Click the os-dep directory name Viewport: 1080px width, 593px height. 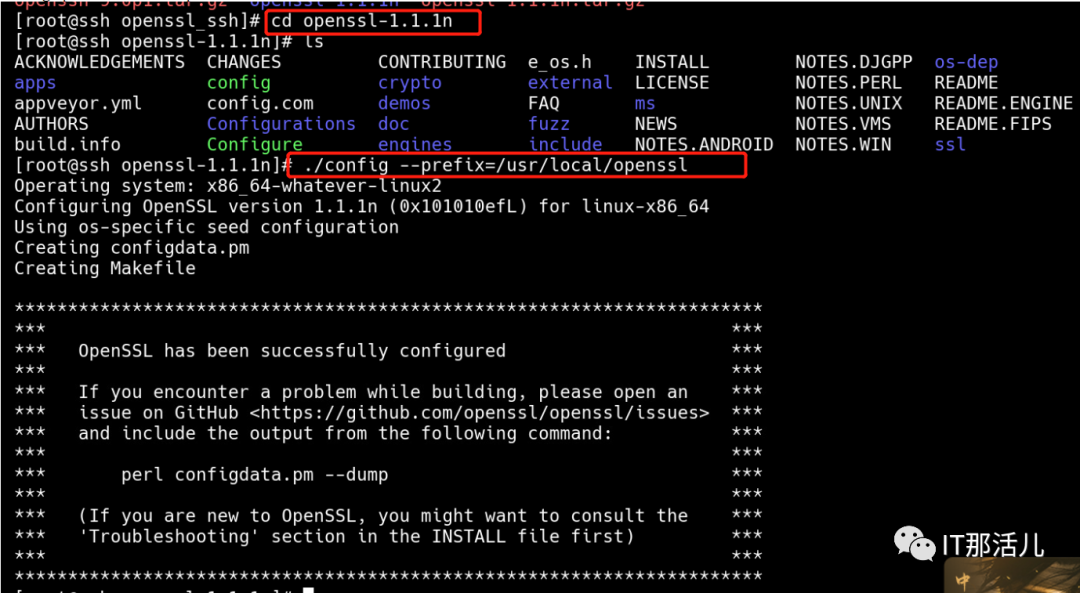point(966,63)
